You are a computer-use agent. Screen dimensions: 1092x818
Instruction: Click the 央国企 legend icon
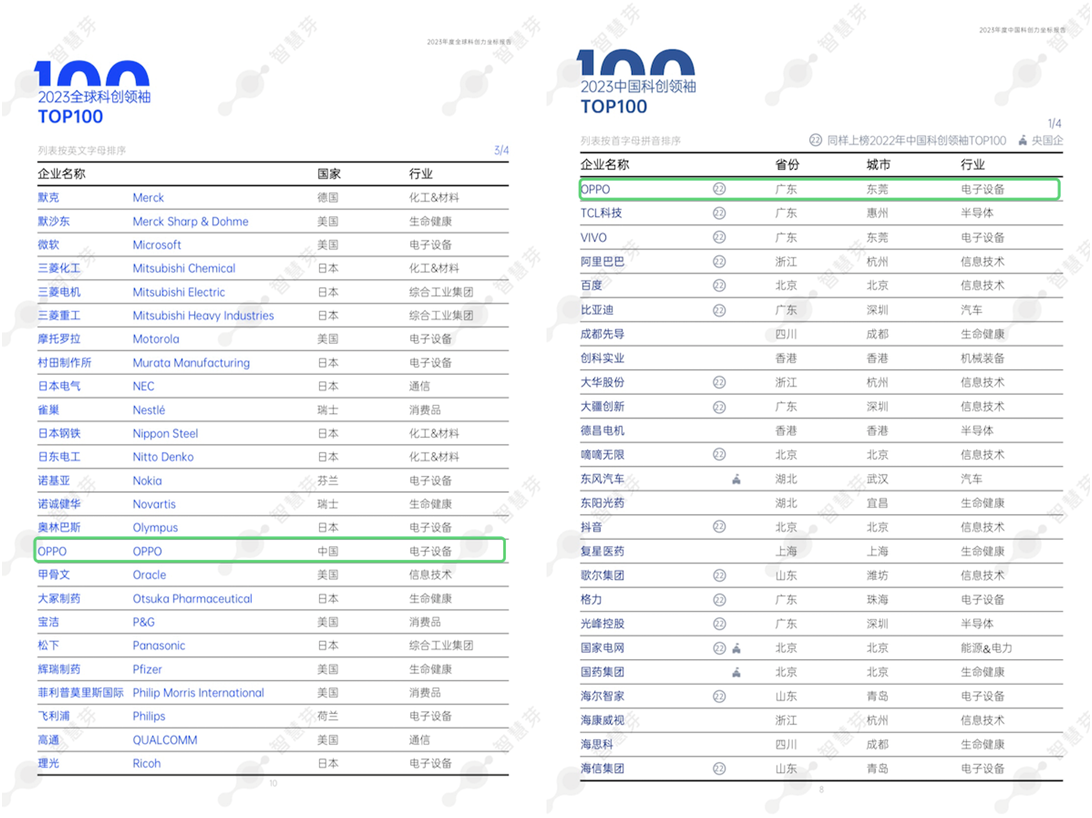coord(1022,140)
